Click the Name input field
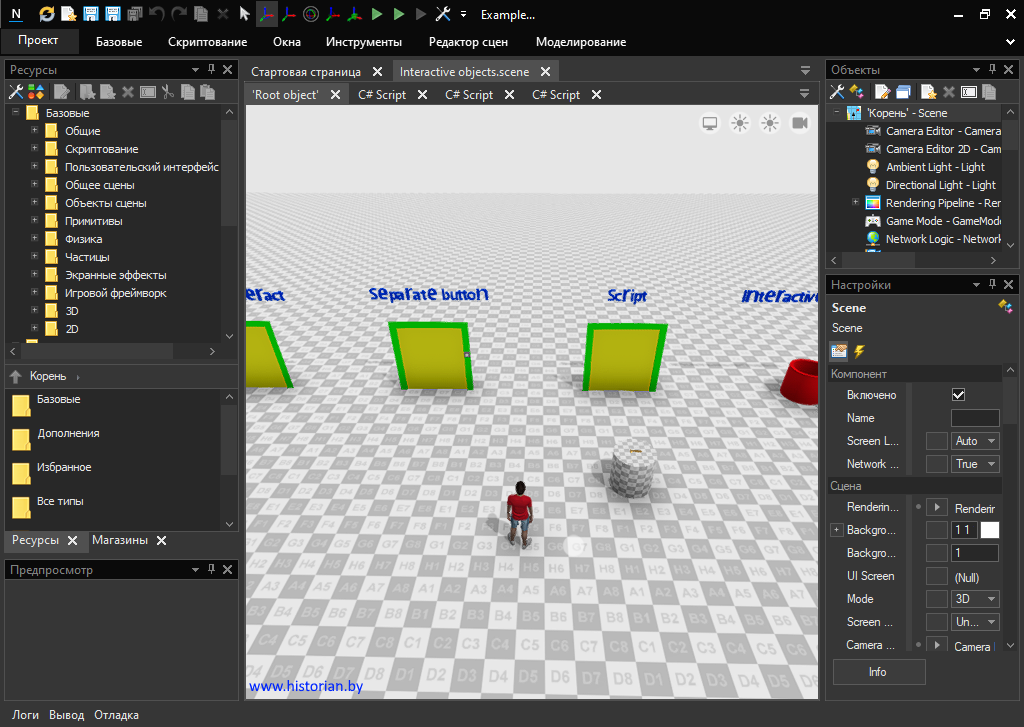The width and height of the screenshot is (1024, 727). pos(974,418)
